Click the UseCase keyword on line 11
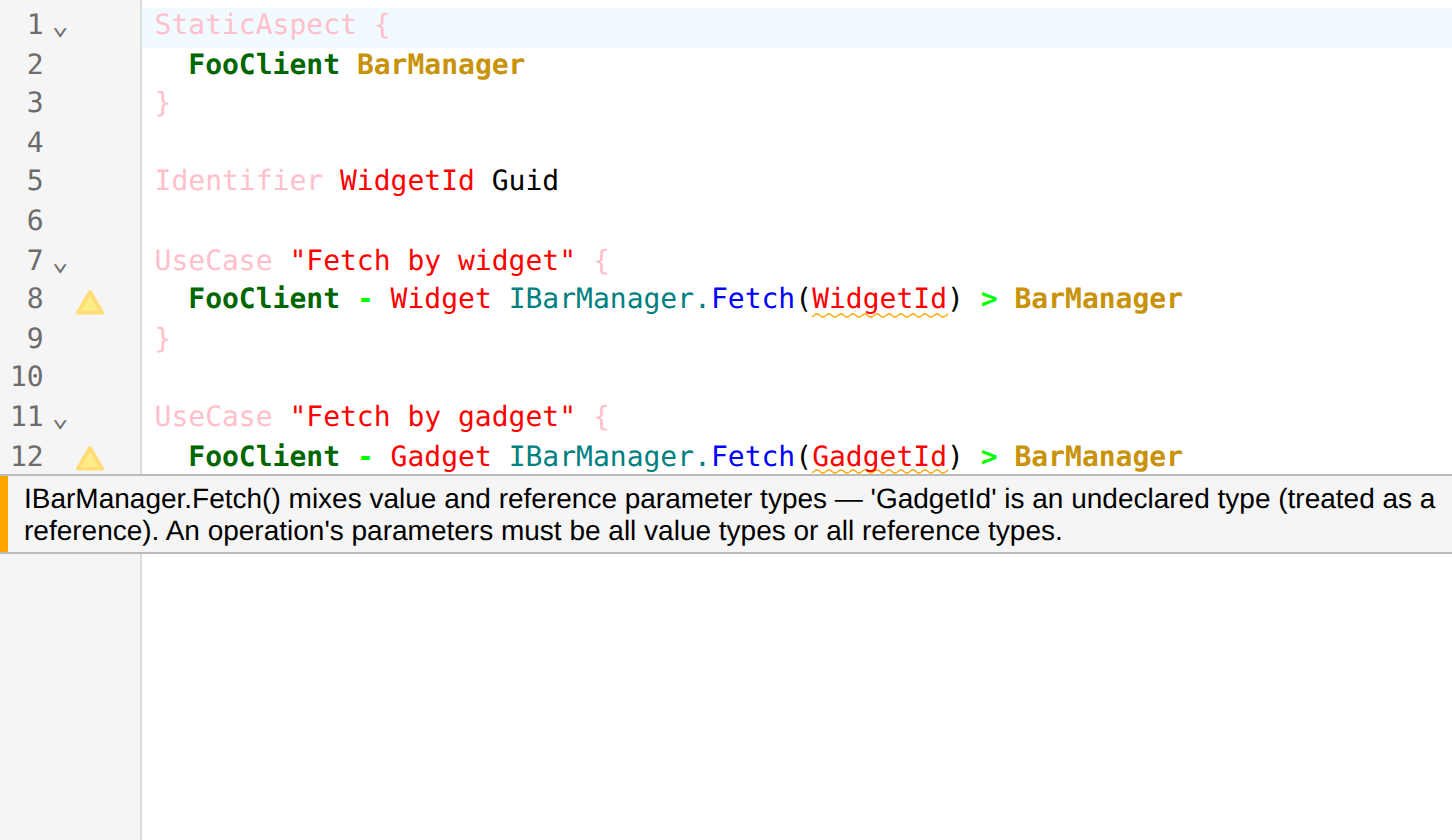Screen dimensions: 1452x840 213,417
